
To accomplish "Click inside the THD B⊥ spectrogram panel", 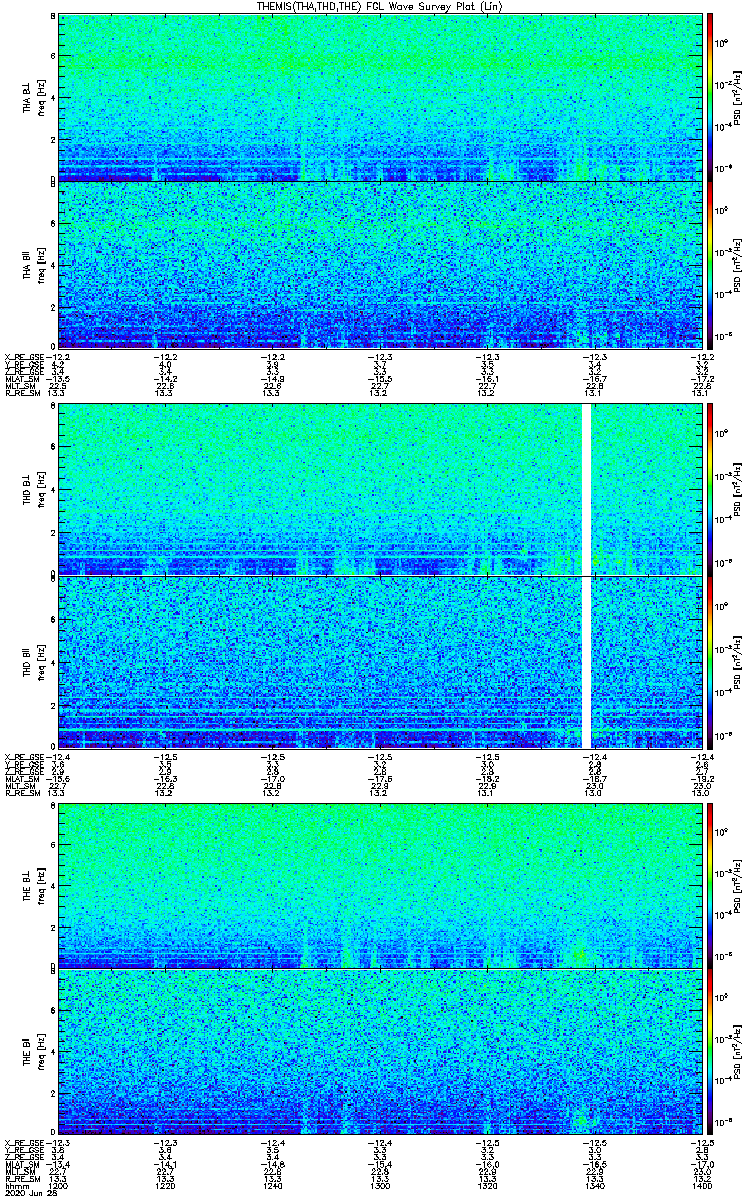I will click(380, 489).
